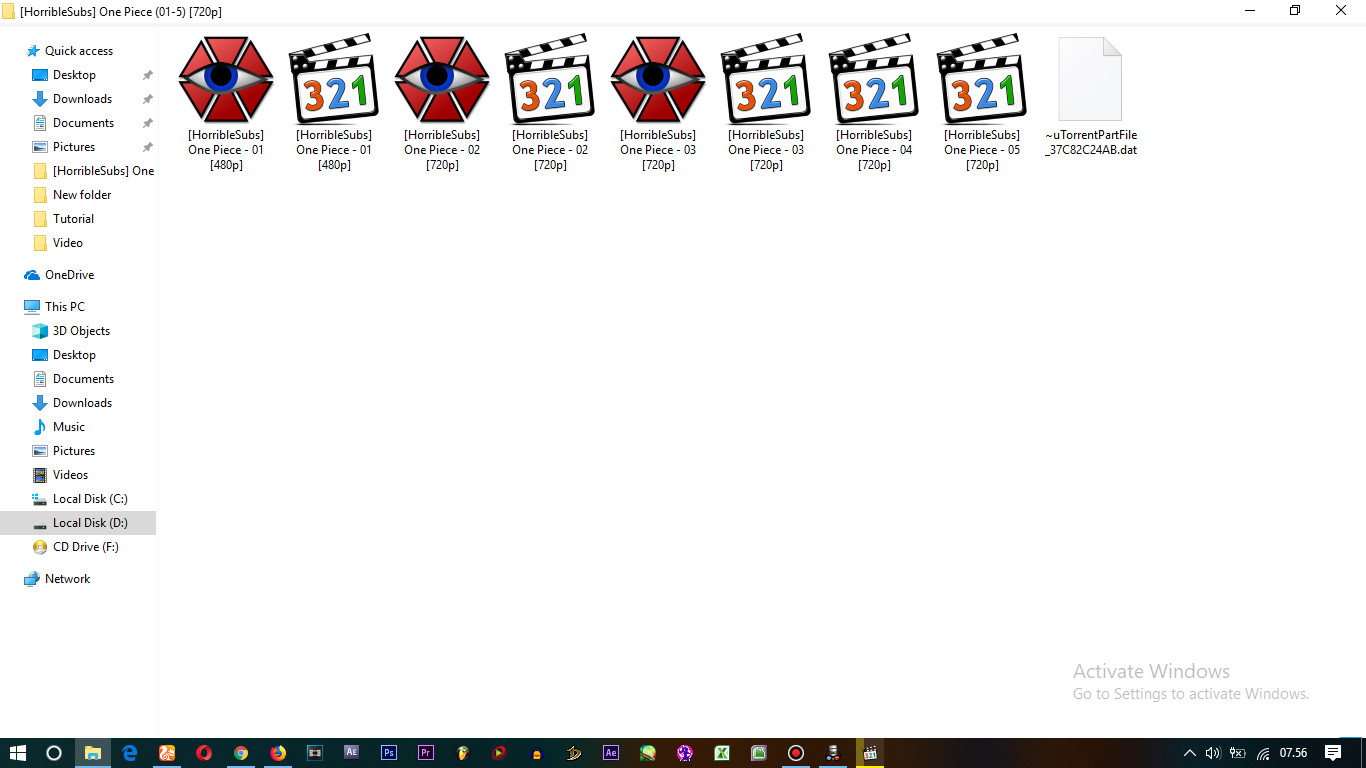Screen dimensions: 1366x768
Task: Select the ~uTorrentPartFile .dat file
Action: [x=1090, y=97]
